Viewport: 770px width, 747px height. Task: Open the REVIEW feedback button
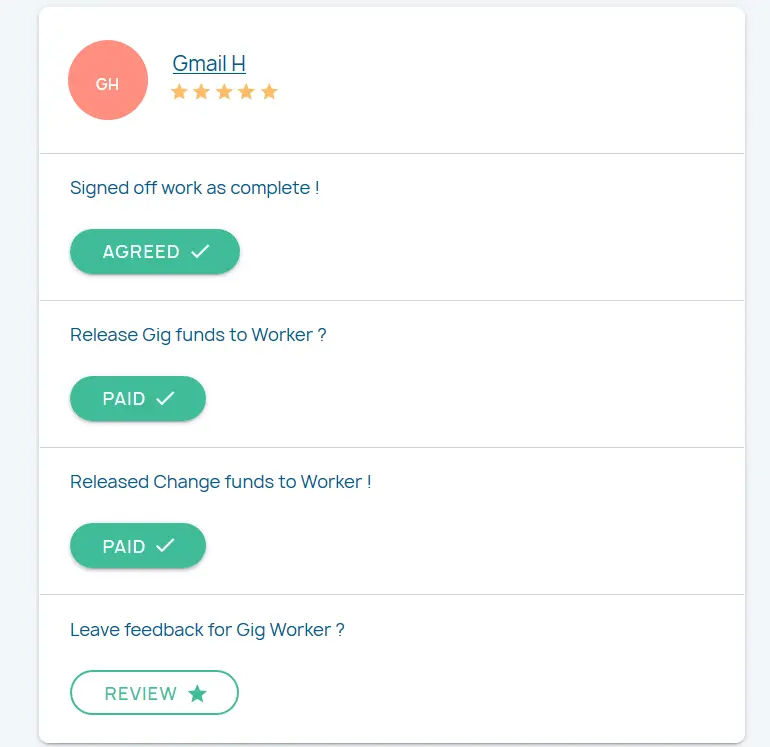pyautogui.click(x=154, y=693)
